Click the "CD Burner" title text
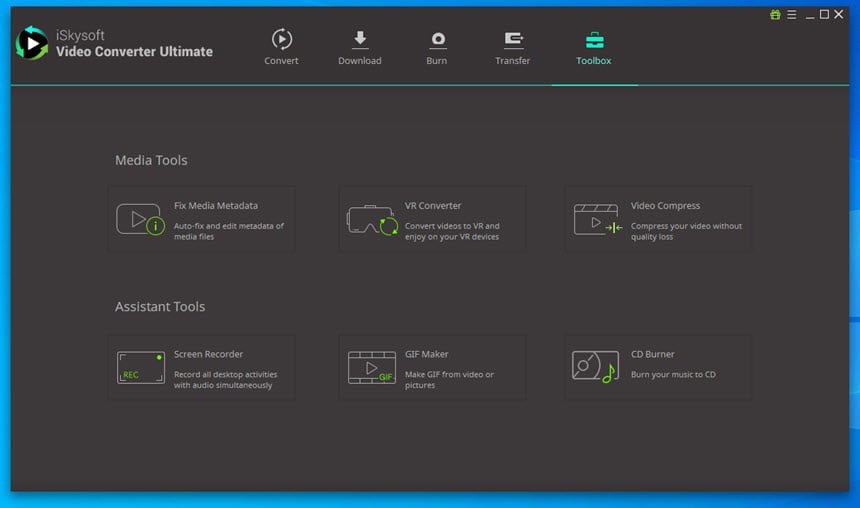860x508 pixels. [652, 354]
